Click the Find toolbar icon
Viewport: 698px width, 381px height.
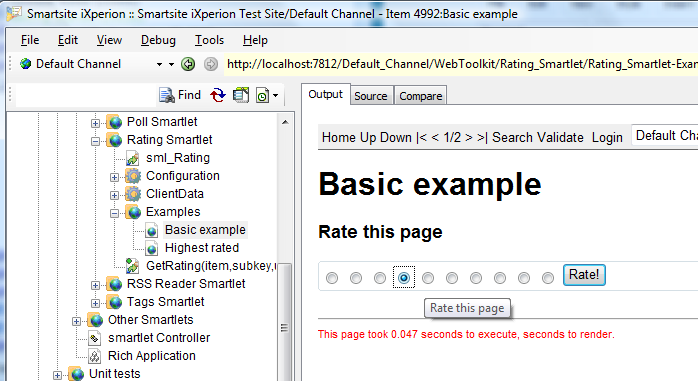[167, 95]
